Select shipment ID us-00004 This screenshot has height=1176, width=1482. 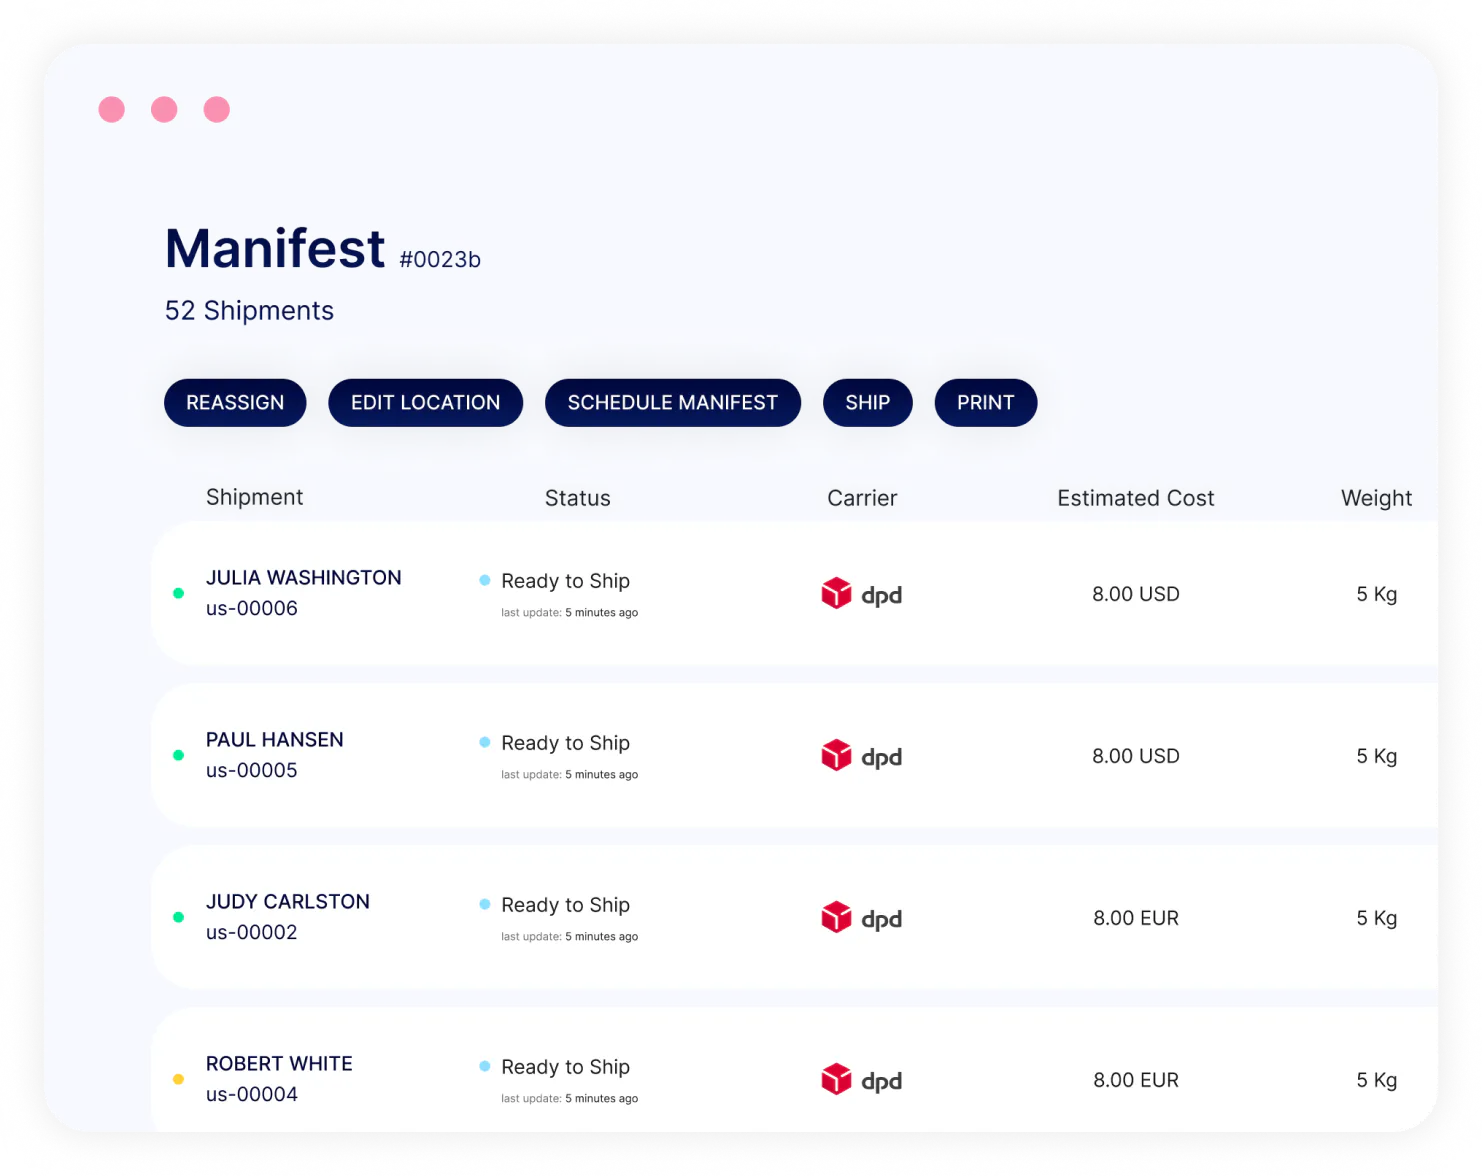[252, 1094]
